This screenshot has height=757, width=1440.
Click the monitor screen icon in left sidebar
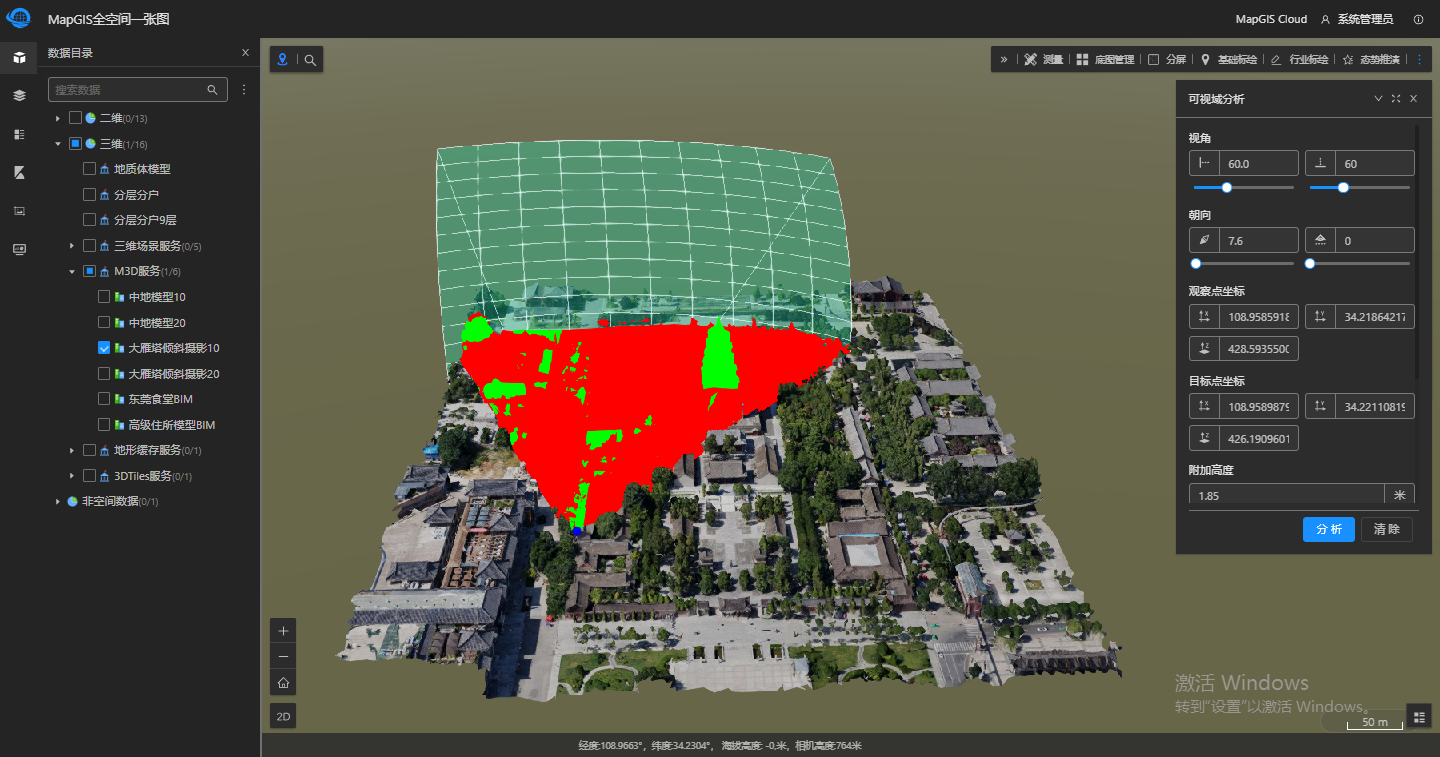(19, 249)
